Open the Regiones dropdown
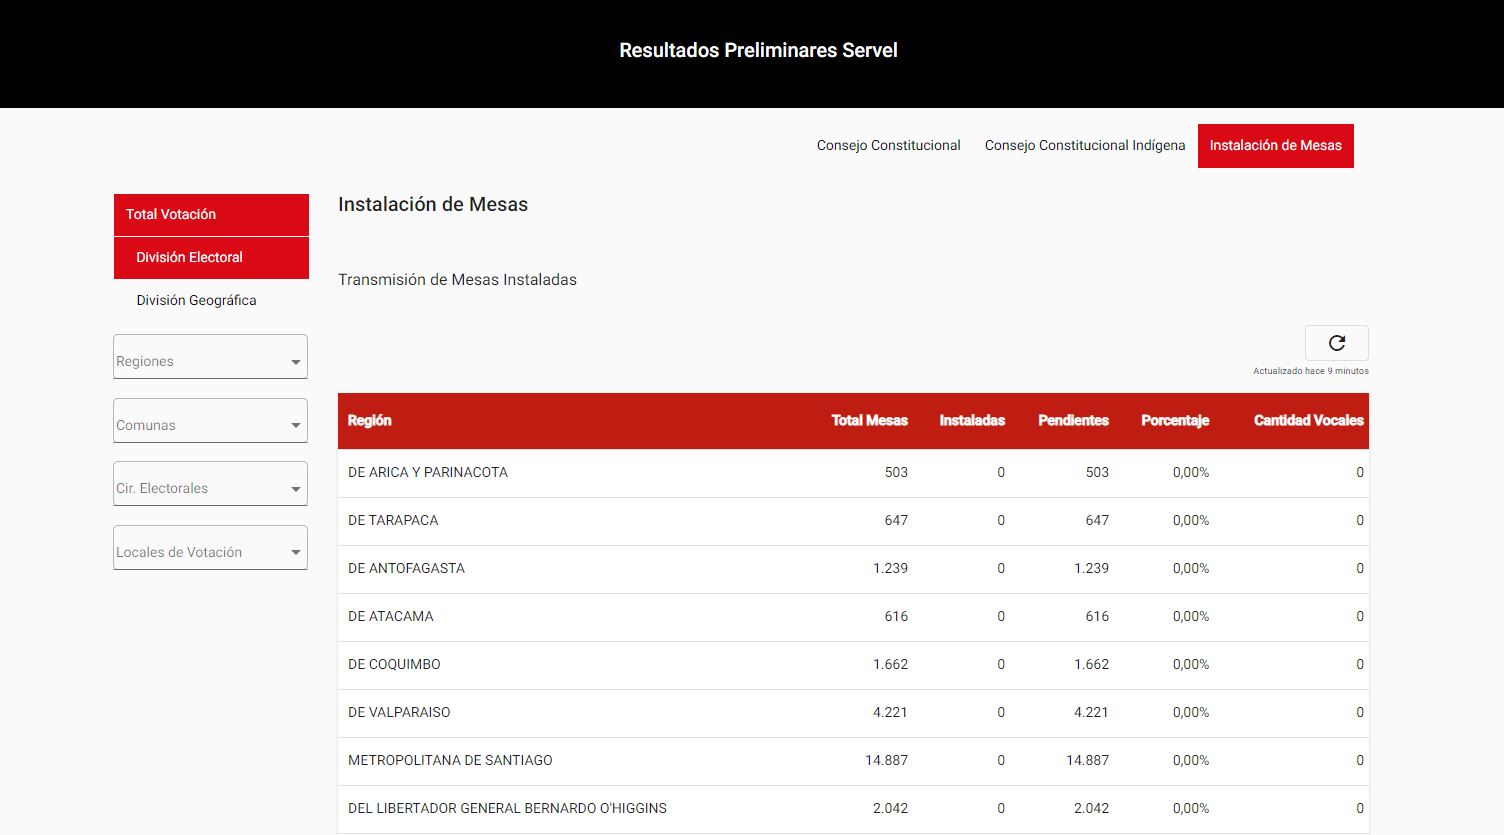 coord(210,358)
